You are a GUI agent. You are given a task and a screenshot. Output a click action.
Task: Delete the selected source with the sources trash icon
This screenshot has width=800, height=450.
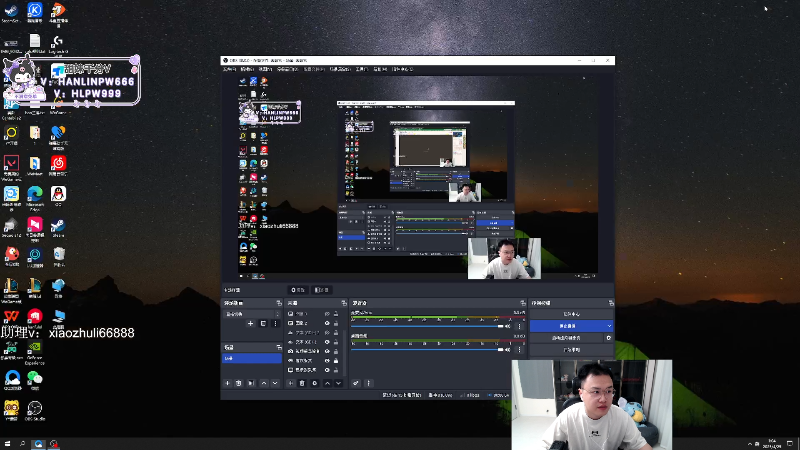point(302,383)
